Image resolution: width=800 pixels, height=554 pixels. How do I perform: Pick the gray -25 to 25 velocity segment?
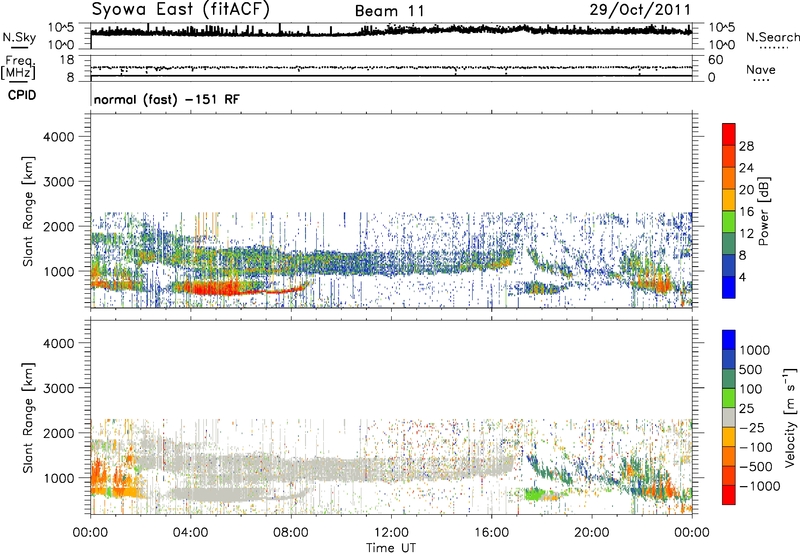(729, 417)
